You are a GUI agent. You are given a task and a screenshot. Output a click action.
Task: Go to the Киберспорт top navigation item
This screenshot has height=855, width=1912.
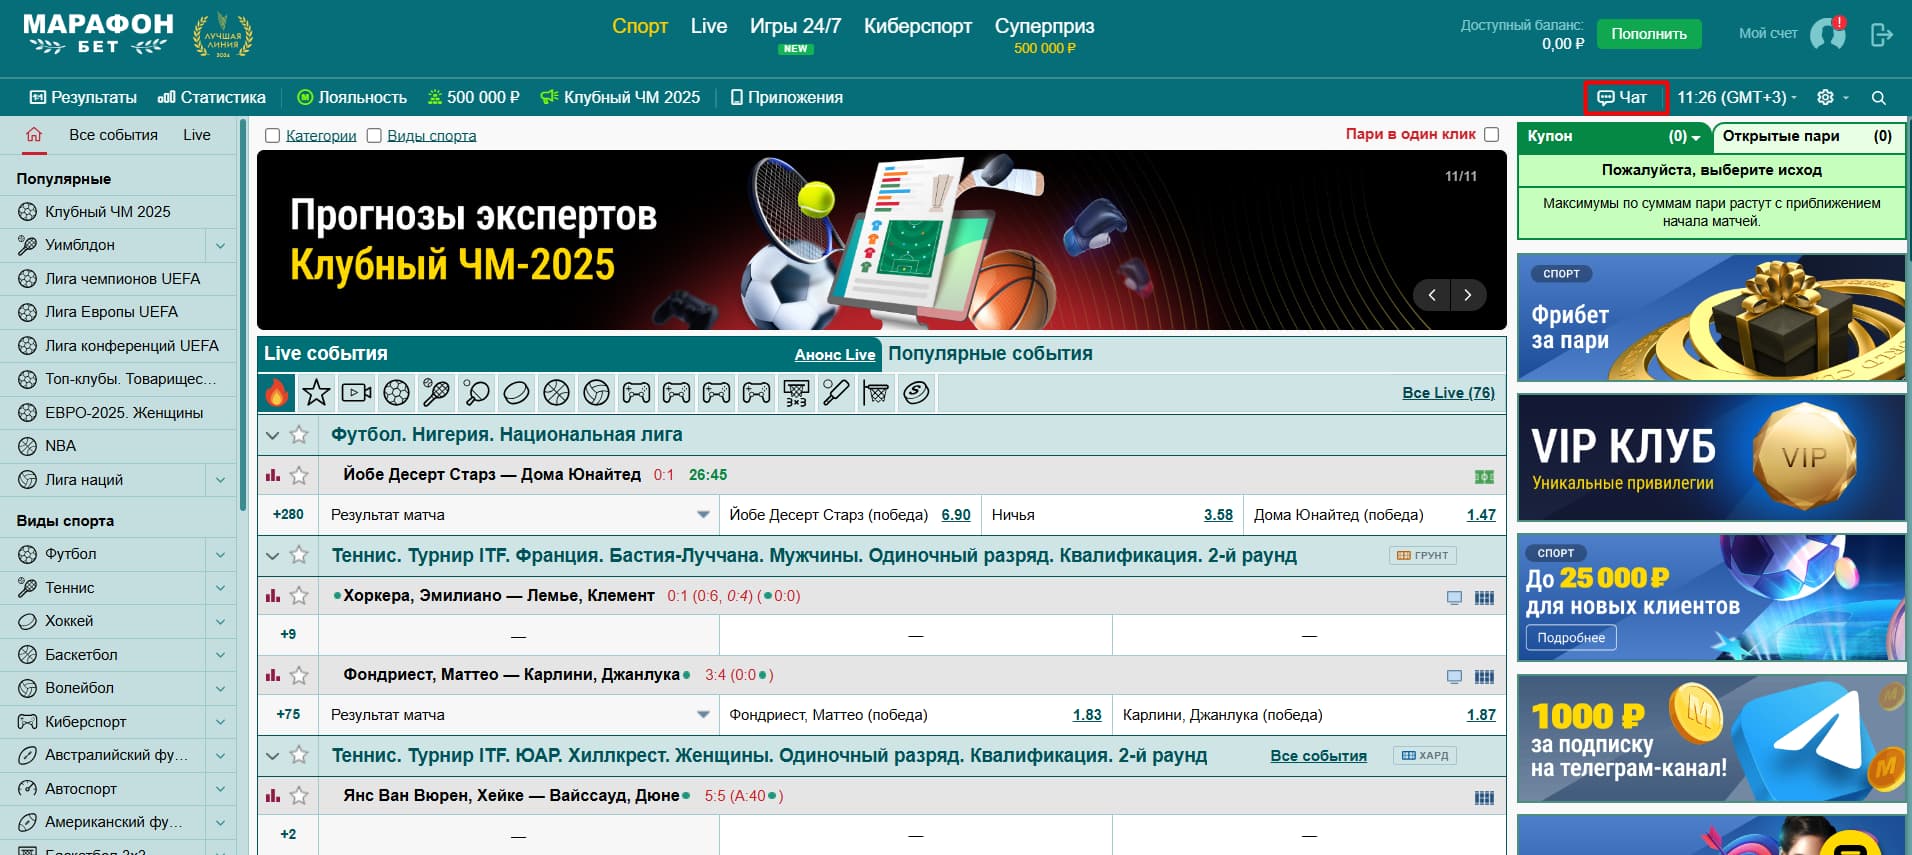[918, 26]
